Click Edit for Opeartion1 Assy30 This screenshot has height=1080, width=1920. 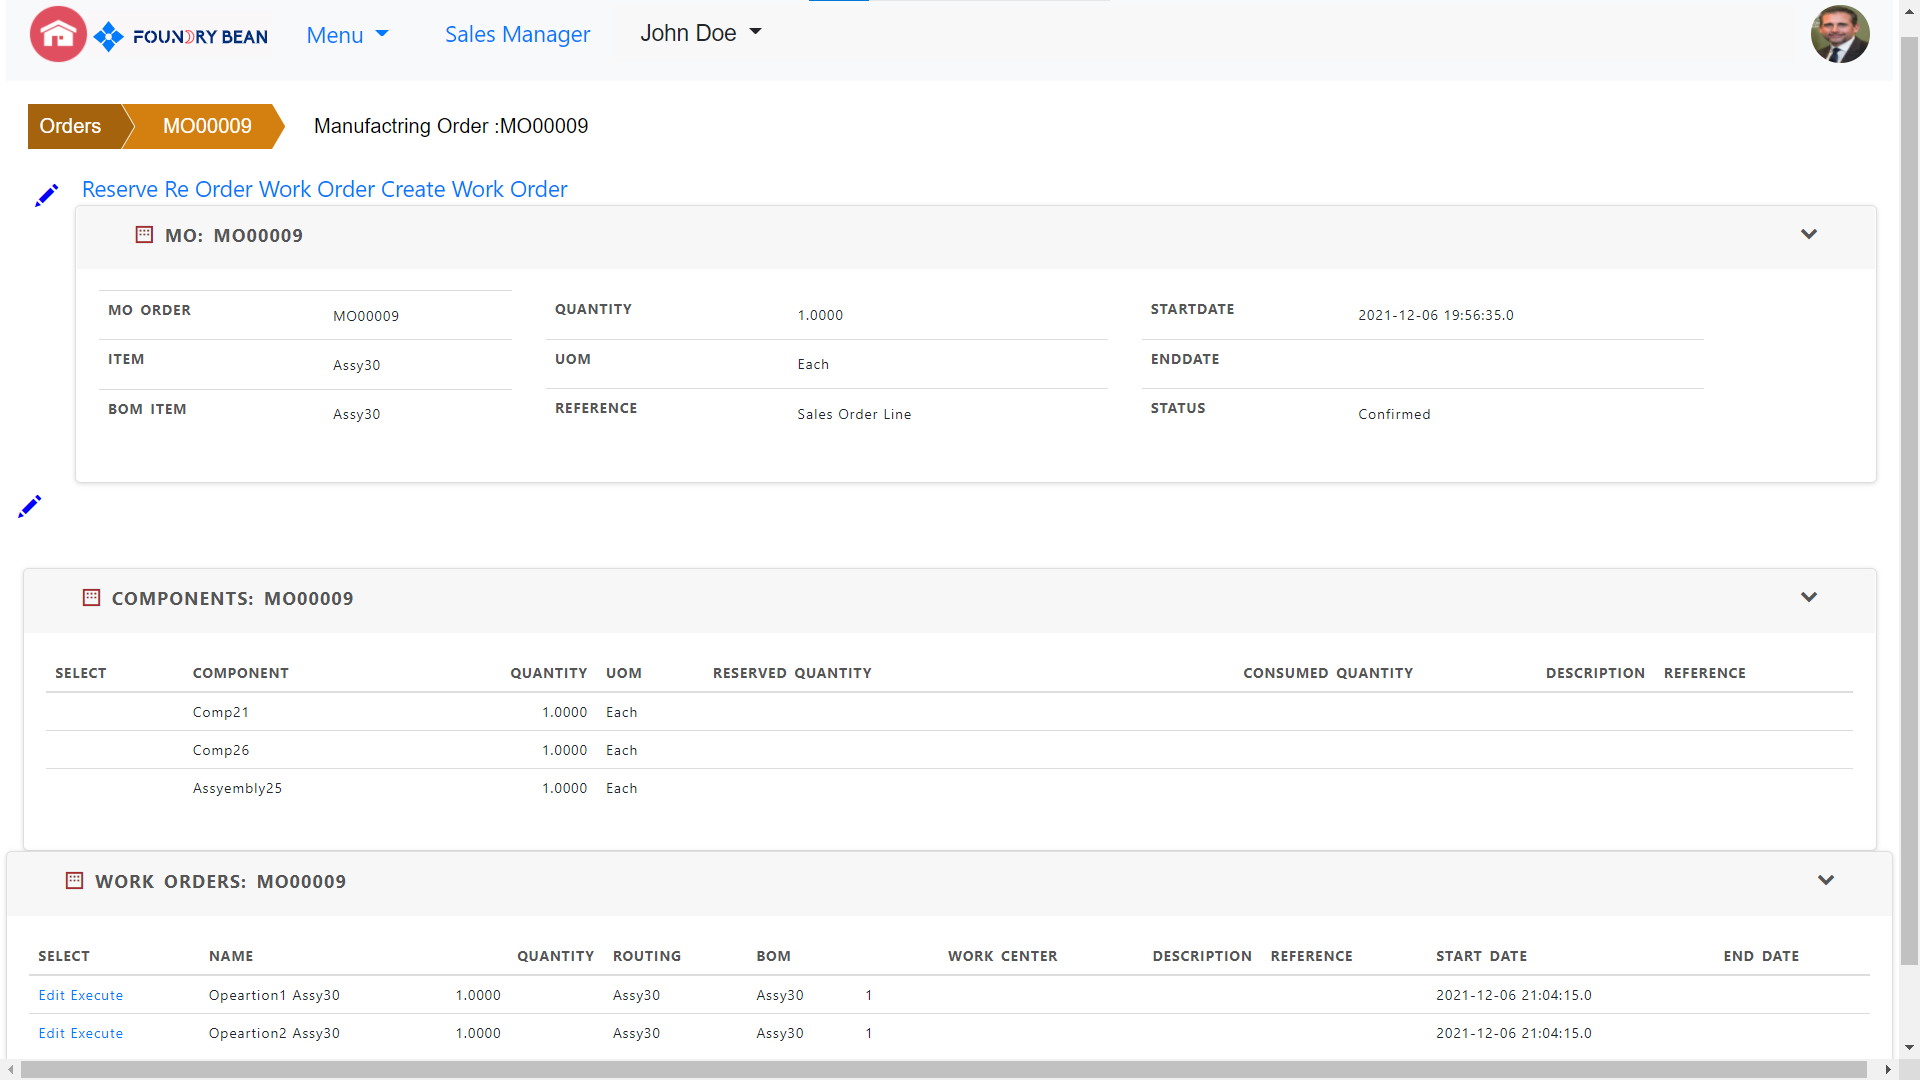click(x=52, y=995)
